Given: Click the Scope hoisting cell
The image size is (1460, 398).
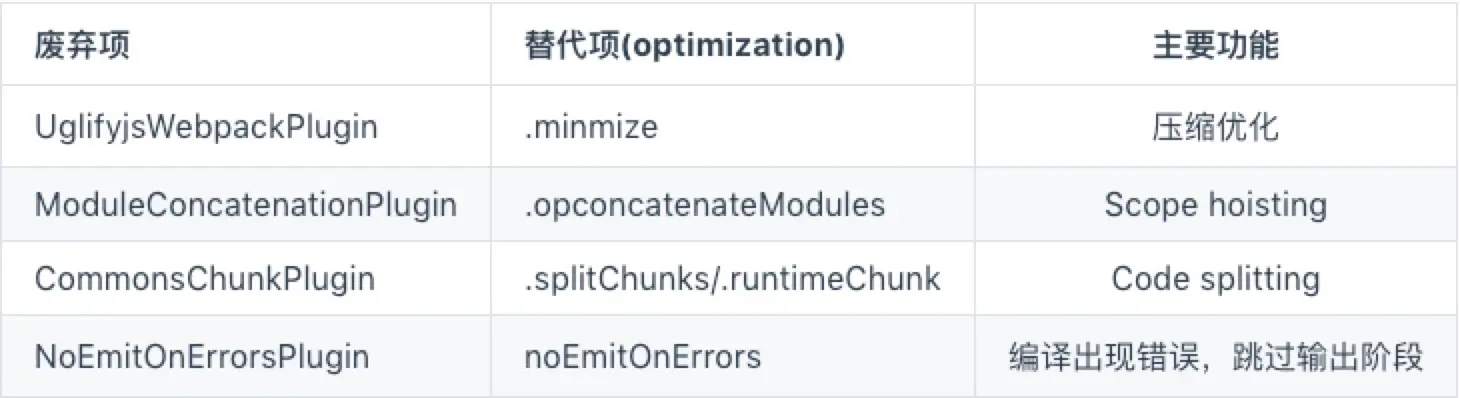Looking at the screenshot, I should (1215, 205).
